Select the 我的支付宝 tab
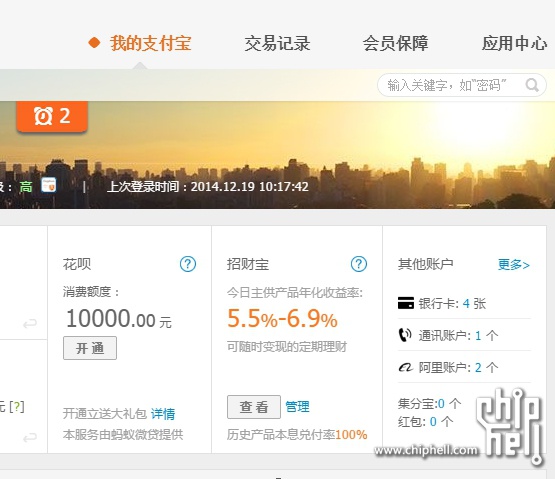This screenshot has height=479, width=555. (x=150, y=43)
